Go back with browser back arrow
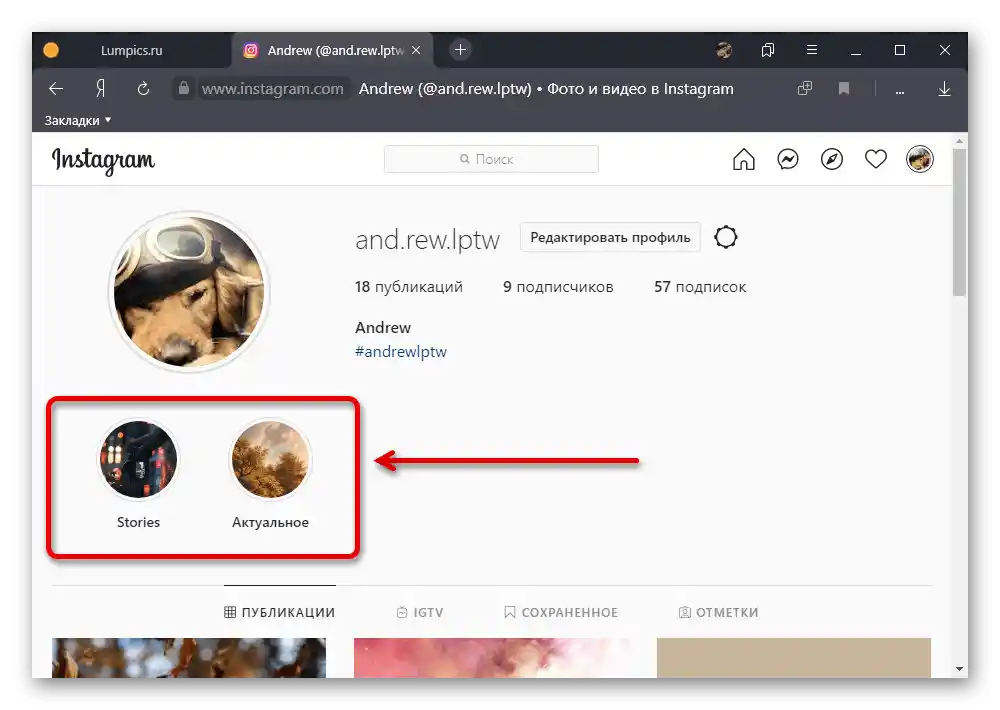Viewport: 1000px width, 710px height. coord(56,89)
